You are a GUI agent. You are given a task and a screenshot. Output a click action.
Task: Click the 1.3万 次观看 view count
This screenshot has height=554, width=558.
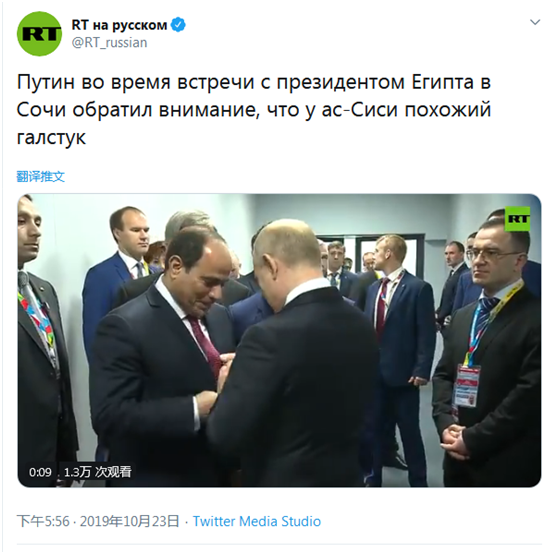coord(98,472)
